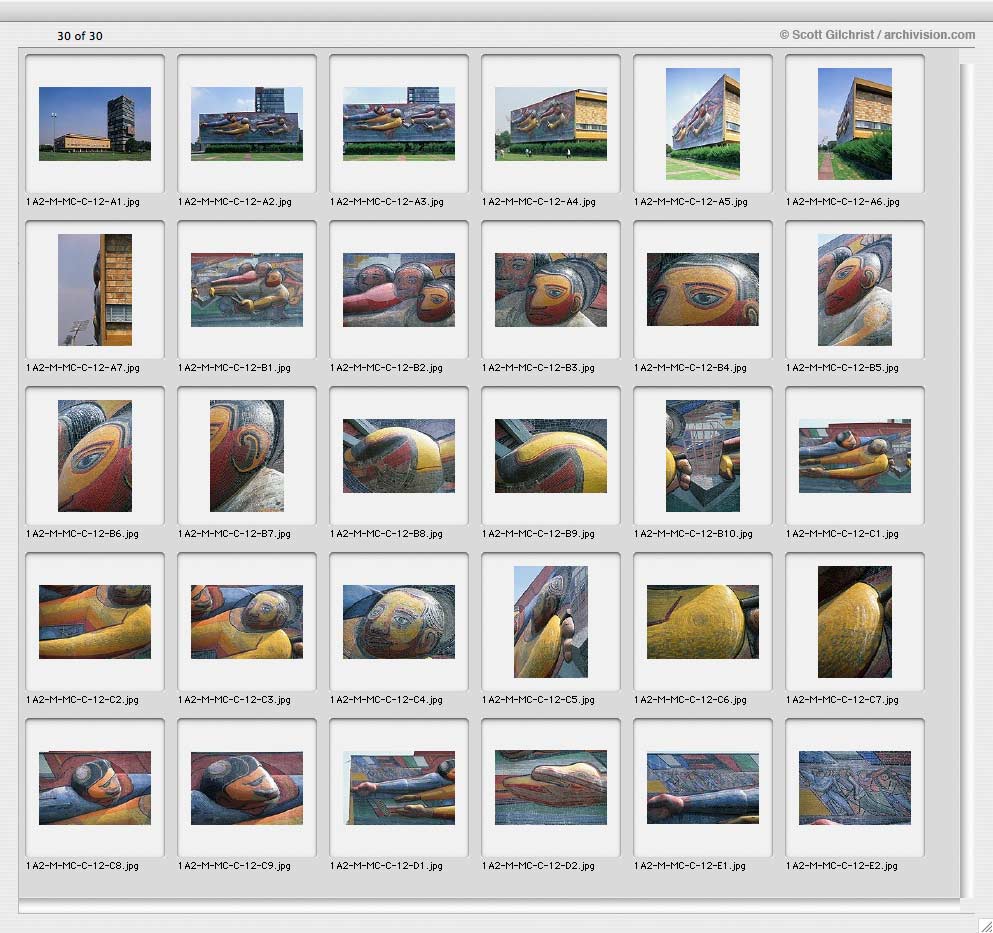Viewport: 993px width, 933px height.
Task: Open thumbnail 1A2-M-MC-C-12-A2.jpg
Action: (x=247, y=124)
